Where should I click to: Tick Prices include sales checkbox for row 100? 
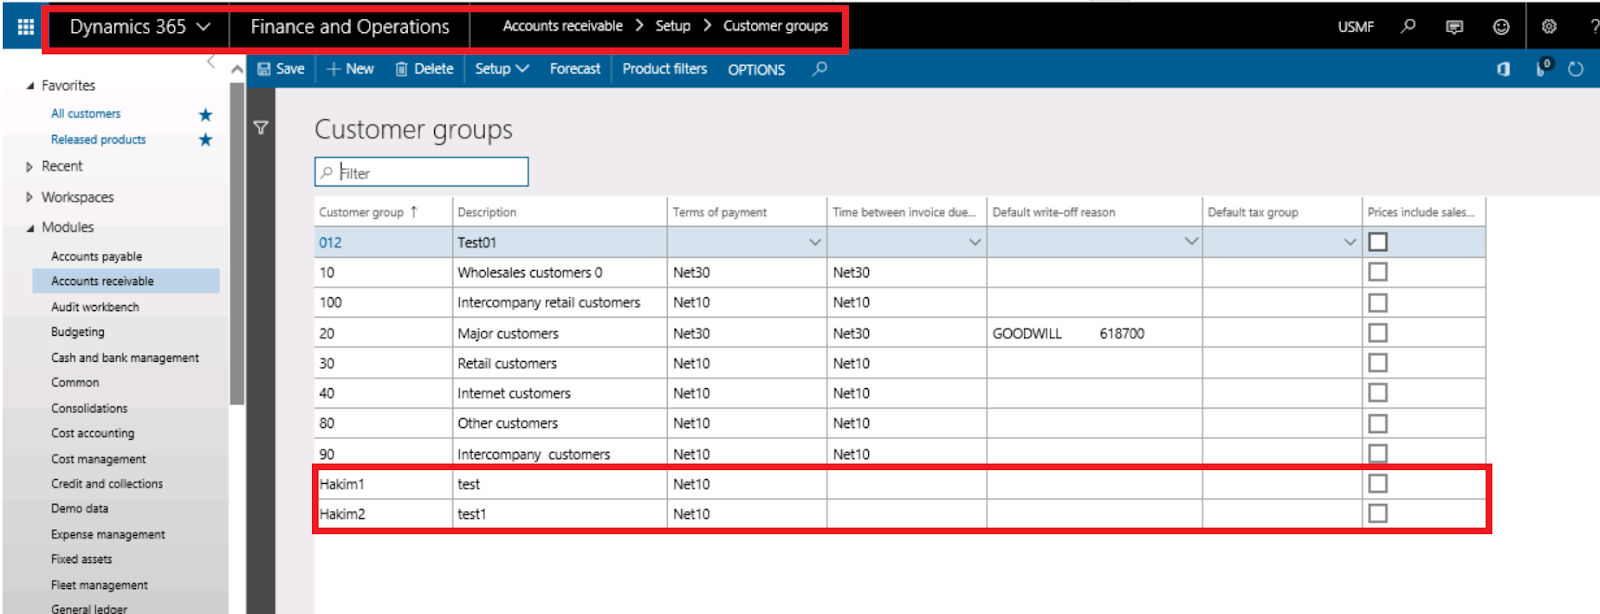point(1378,302)
